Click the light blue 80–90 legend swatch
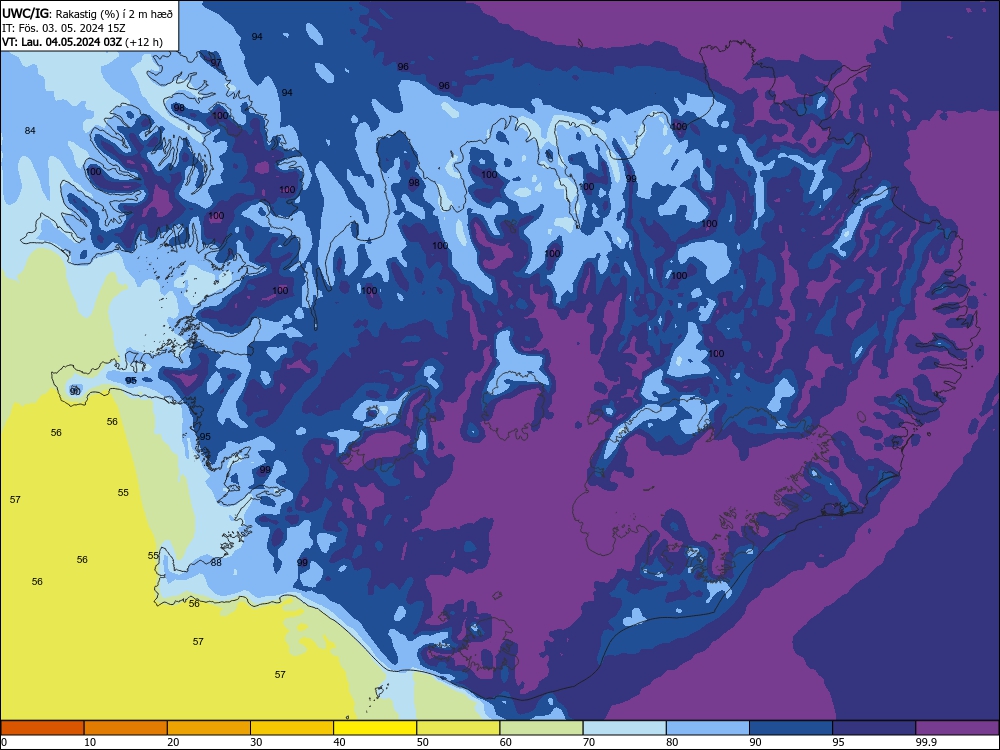The height and width of the screenshot is (750, 1000). (x=708, y=728)
